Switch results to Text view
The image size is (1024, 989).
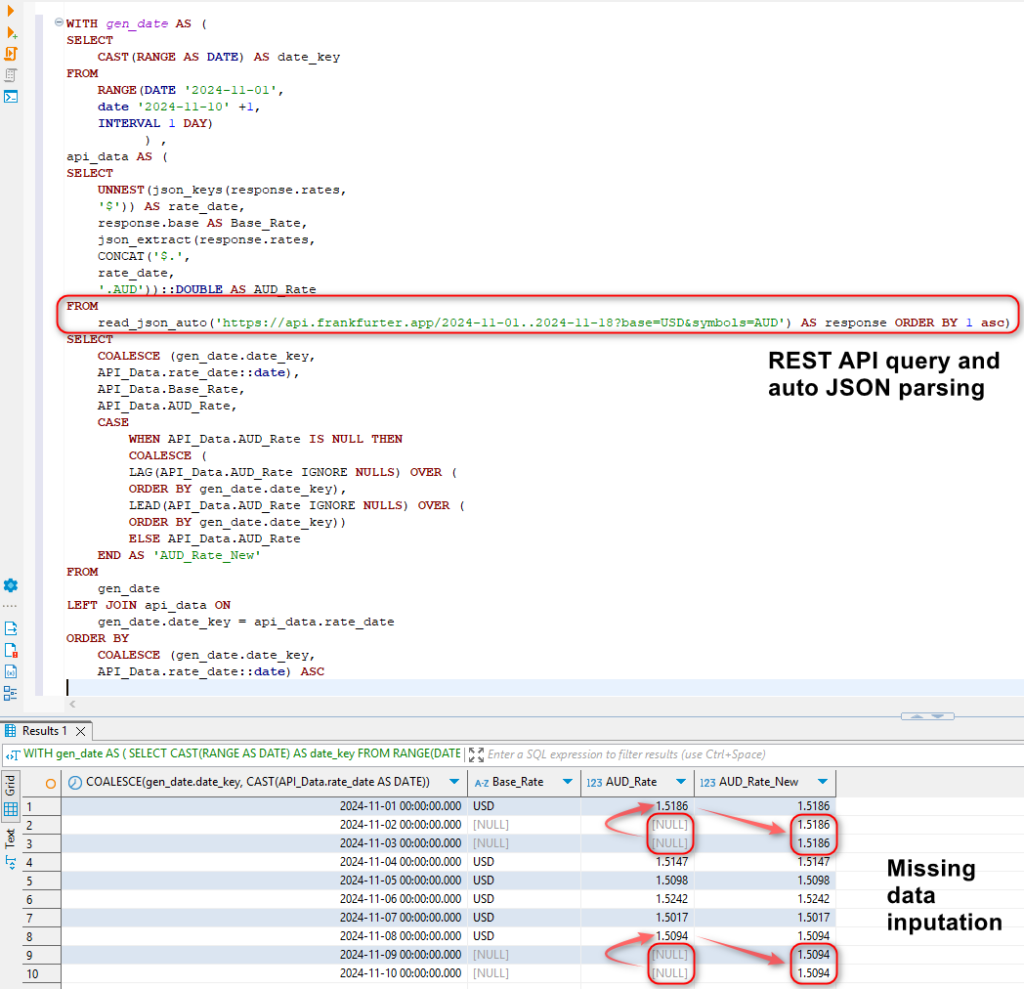point(9,845)
